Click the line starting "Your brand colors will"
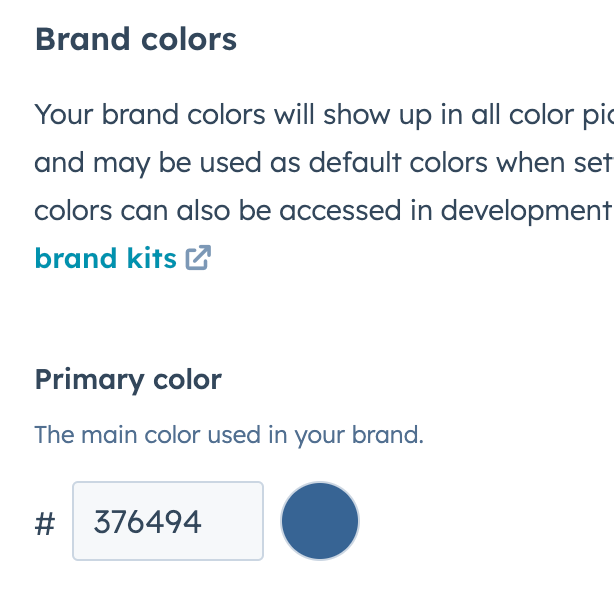The image size is (614, 608). click(x=320, y=114)
